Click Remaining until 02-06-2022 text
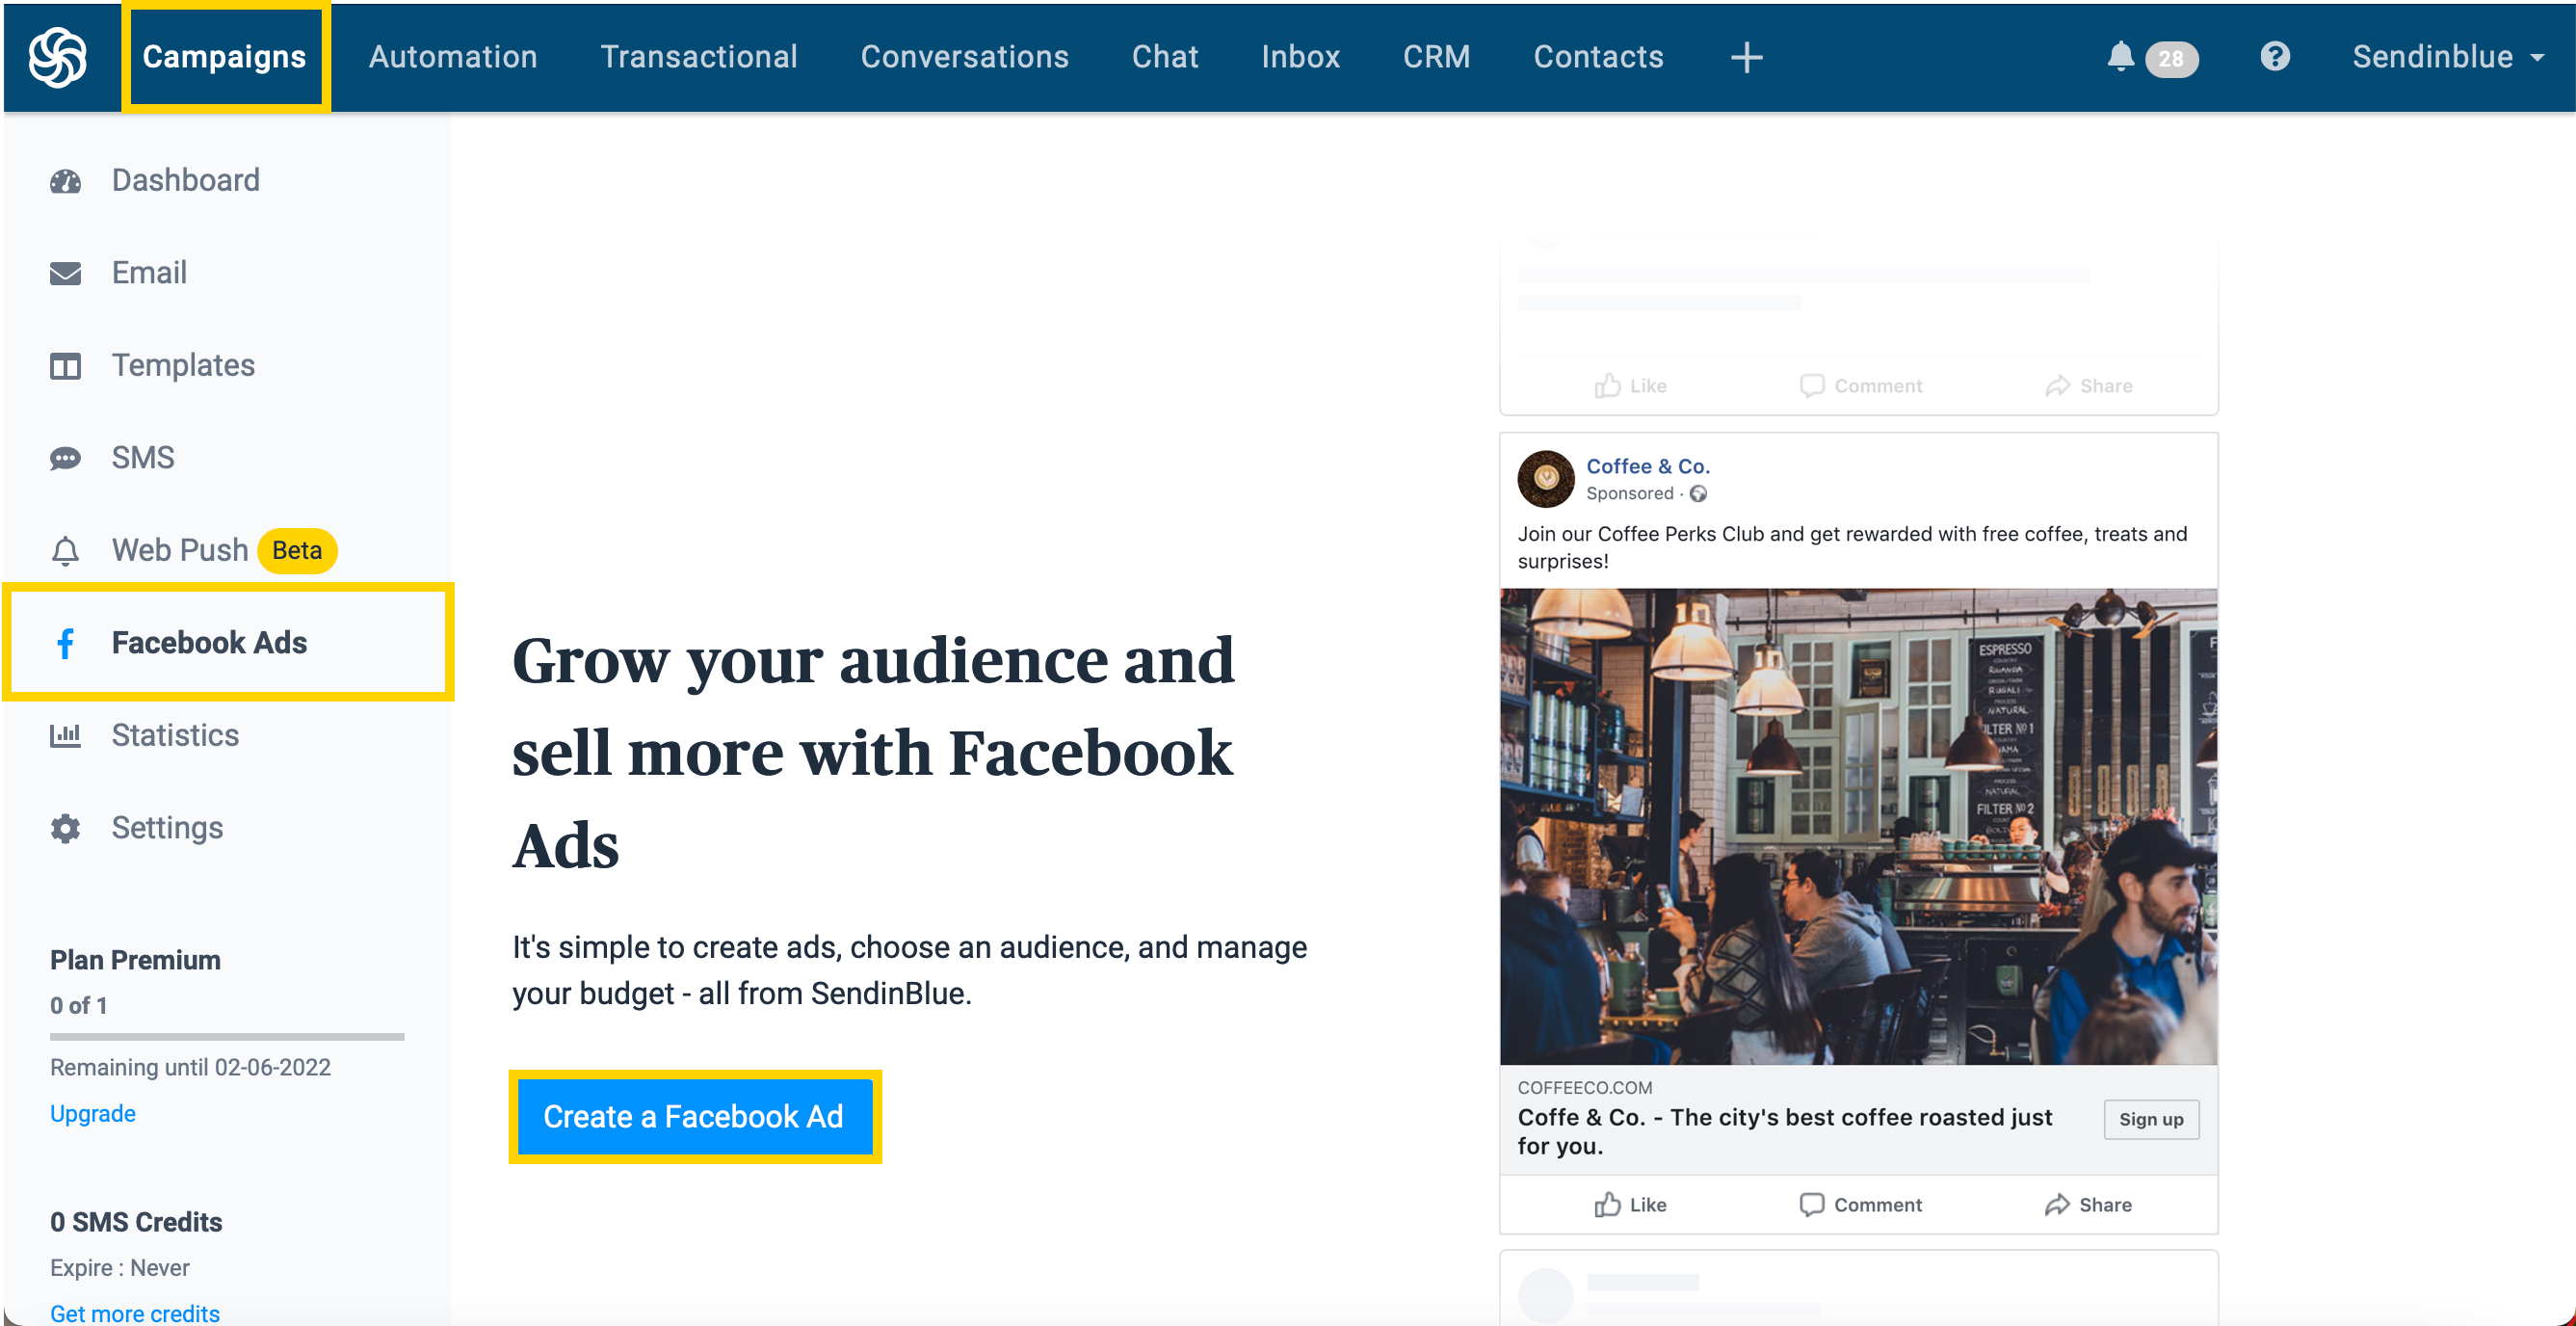2576x1326 pixels. pyautogui.click(x=190, y=1067)
